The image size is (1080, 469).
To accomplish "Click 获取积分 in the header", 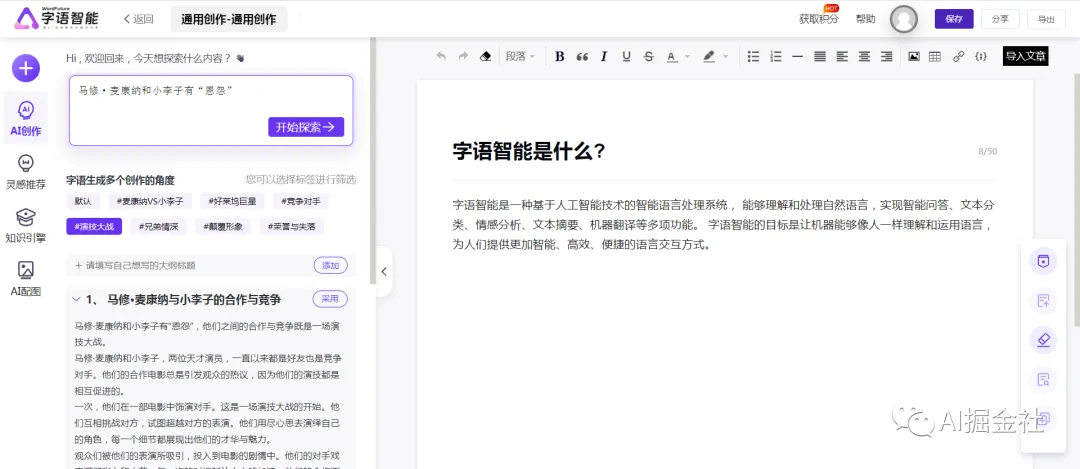I will (819, 19).
